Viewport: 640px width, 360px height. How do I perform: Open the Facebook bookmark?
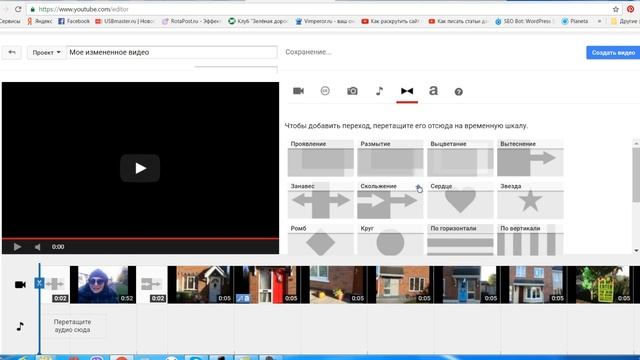74,21
